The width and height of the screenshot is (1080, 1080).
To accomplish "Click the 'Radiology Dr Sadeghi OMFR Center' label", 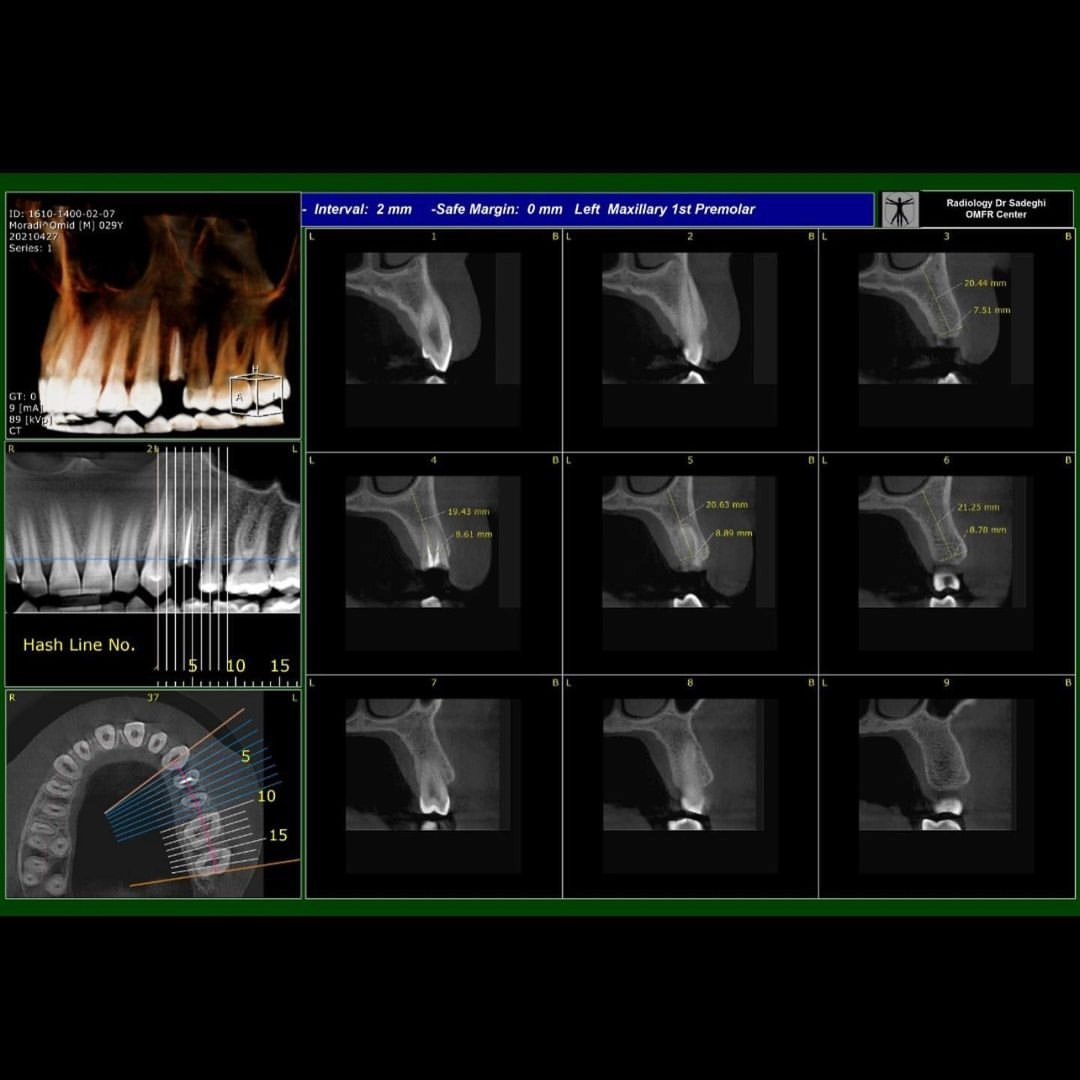I will click(996, 209).
